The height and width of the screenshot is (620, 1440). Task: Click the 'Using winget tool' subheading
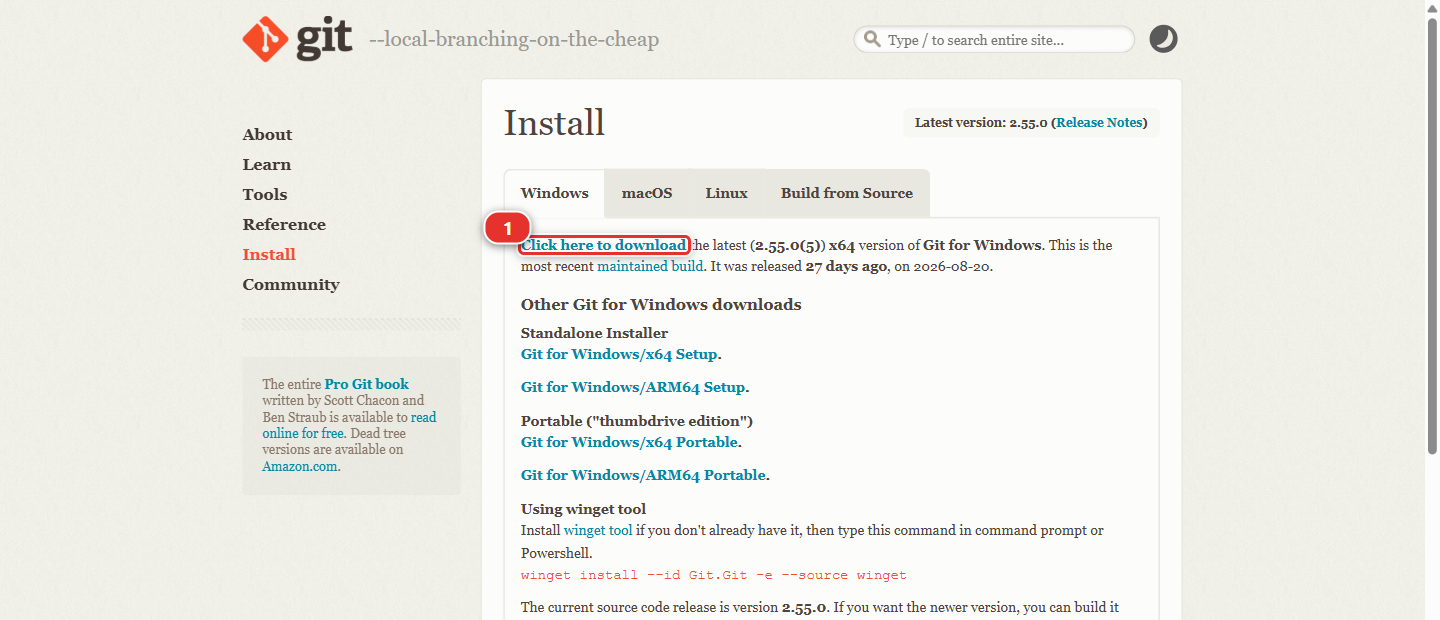[x=583, y=509]
